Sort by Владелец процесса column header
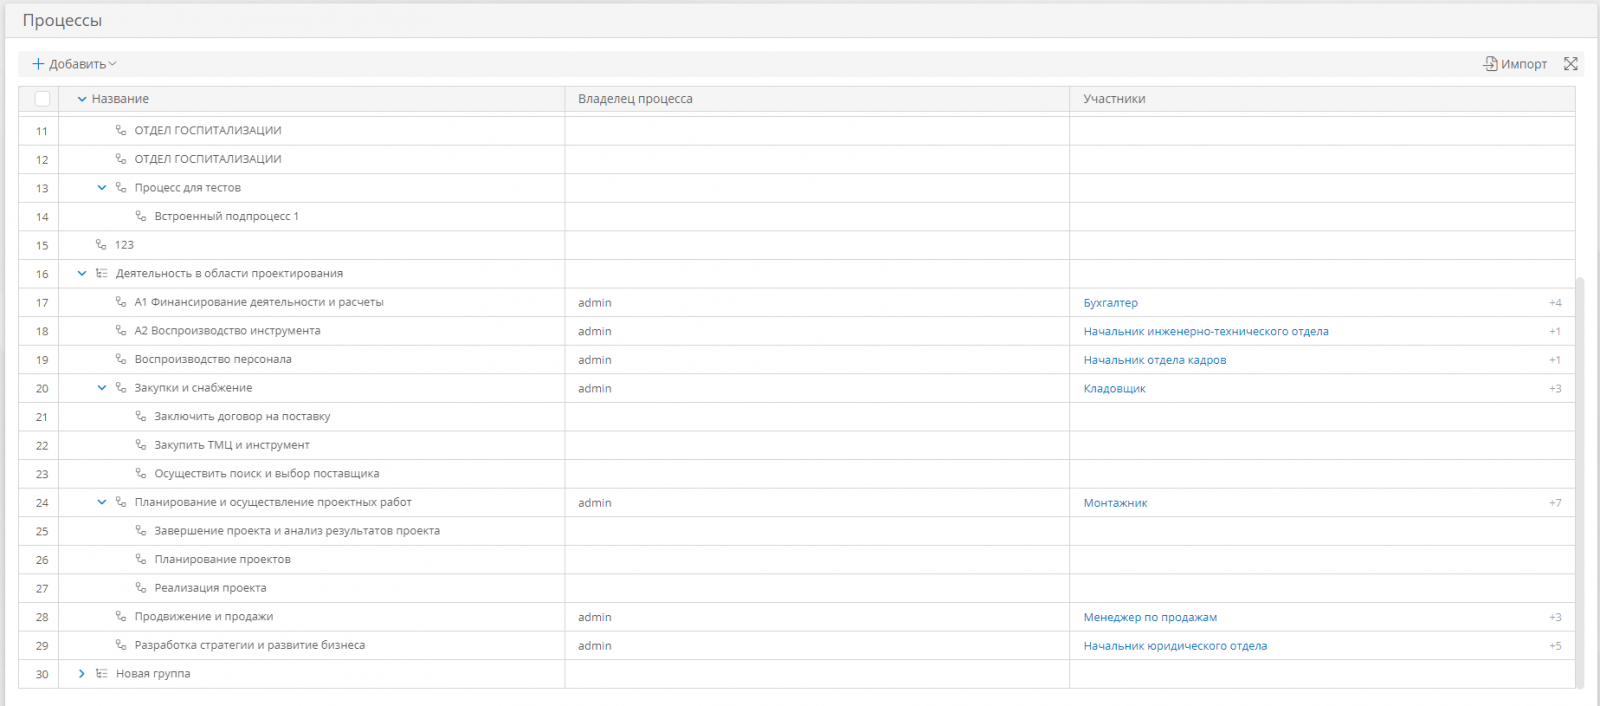The width and height of the screenshot is (1600, 706). point(635,99)
